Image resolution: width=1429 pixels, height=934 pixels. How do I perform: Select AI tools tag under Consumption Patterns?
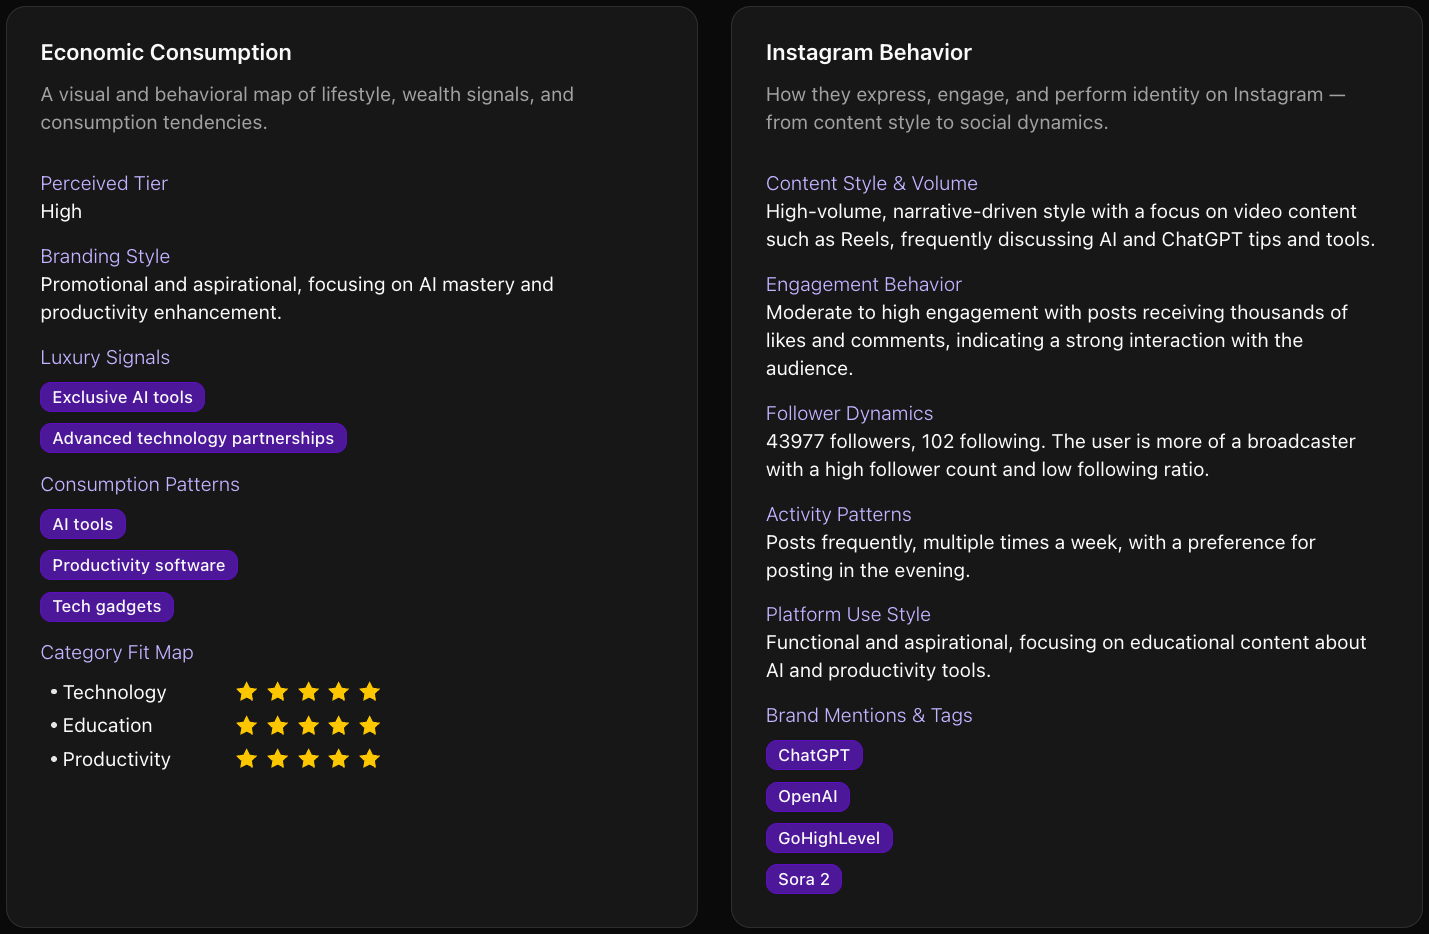coord(83,524)
